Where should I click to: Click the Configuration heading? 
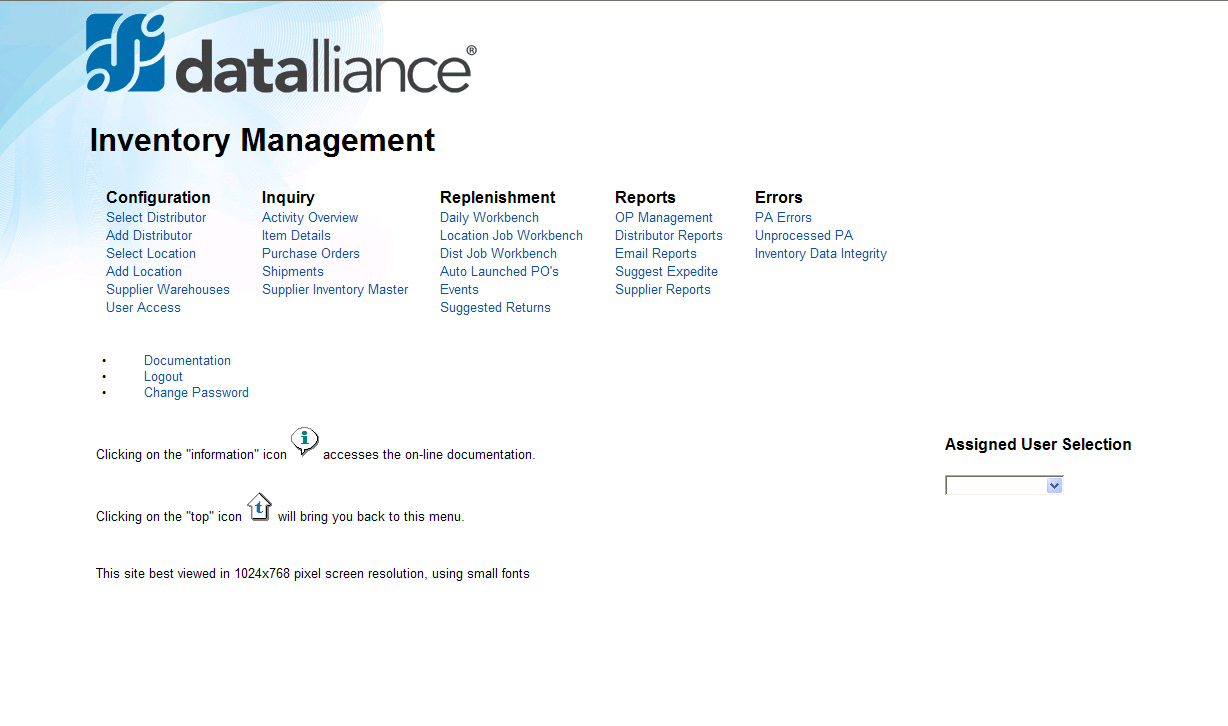(x=158, y=197)
